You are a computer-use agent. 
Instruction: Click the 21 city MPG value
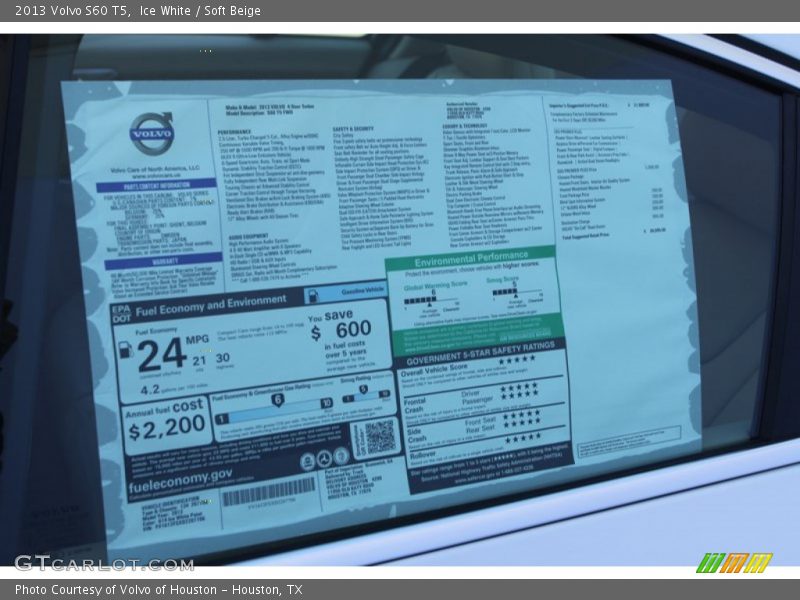199,362
